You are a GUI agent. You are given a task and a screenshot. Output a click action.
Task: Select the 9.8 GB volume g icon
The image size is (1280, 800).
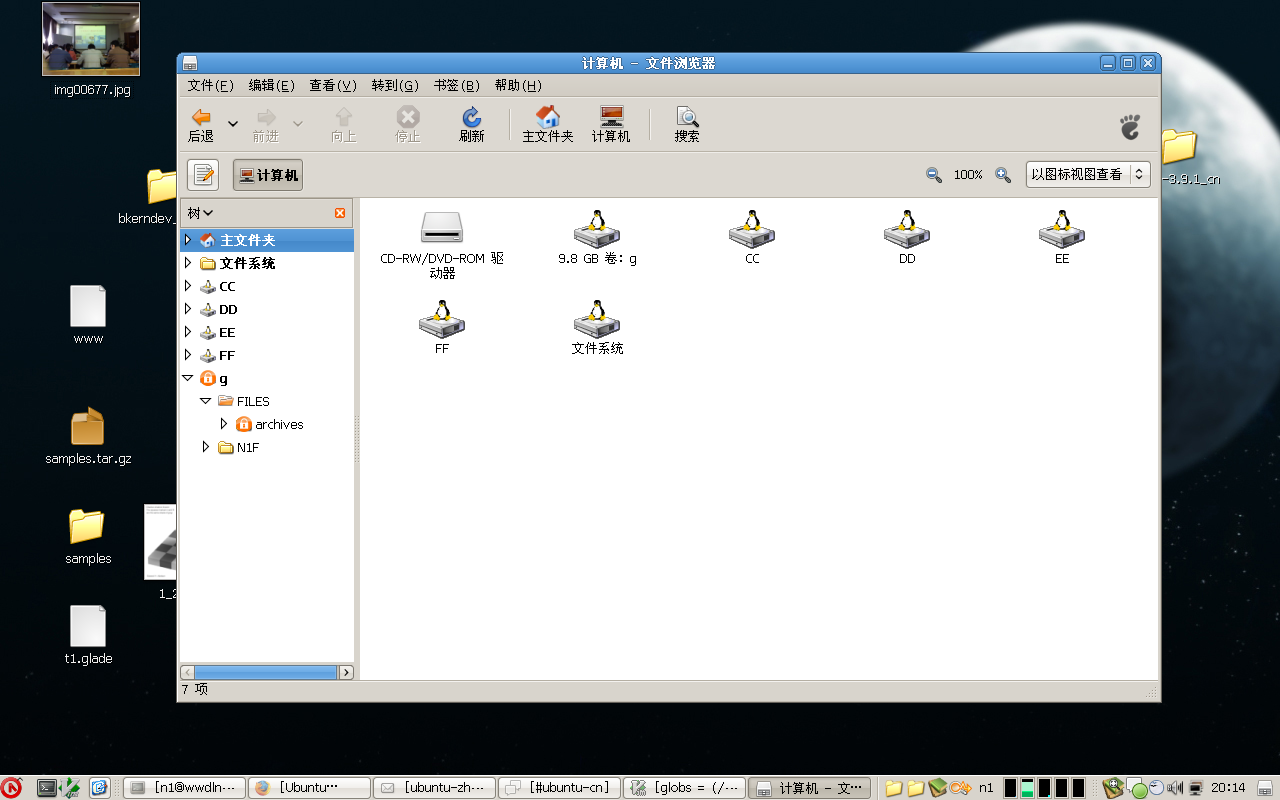597,229
